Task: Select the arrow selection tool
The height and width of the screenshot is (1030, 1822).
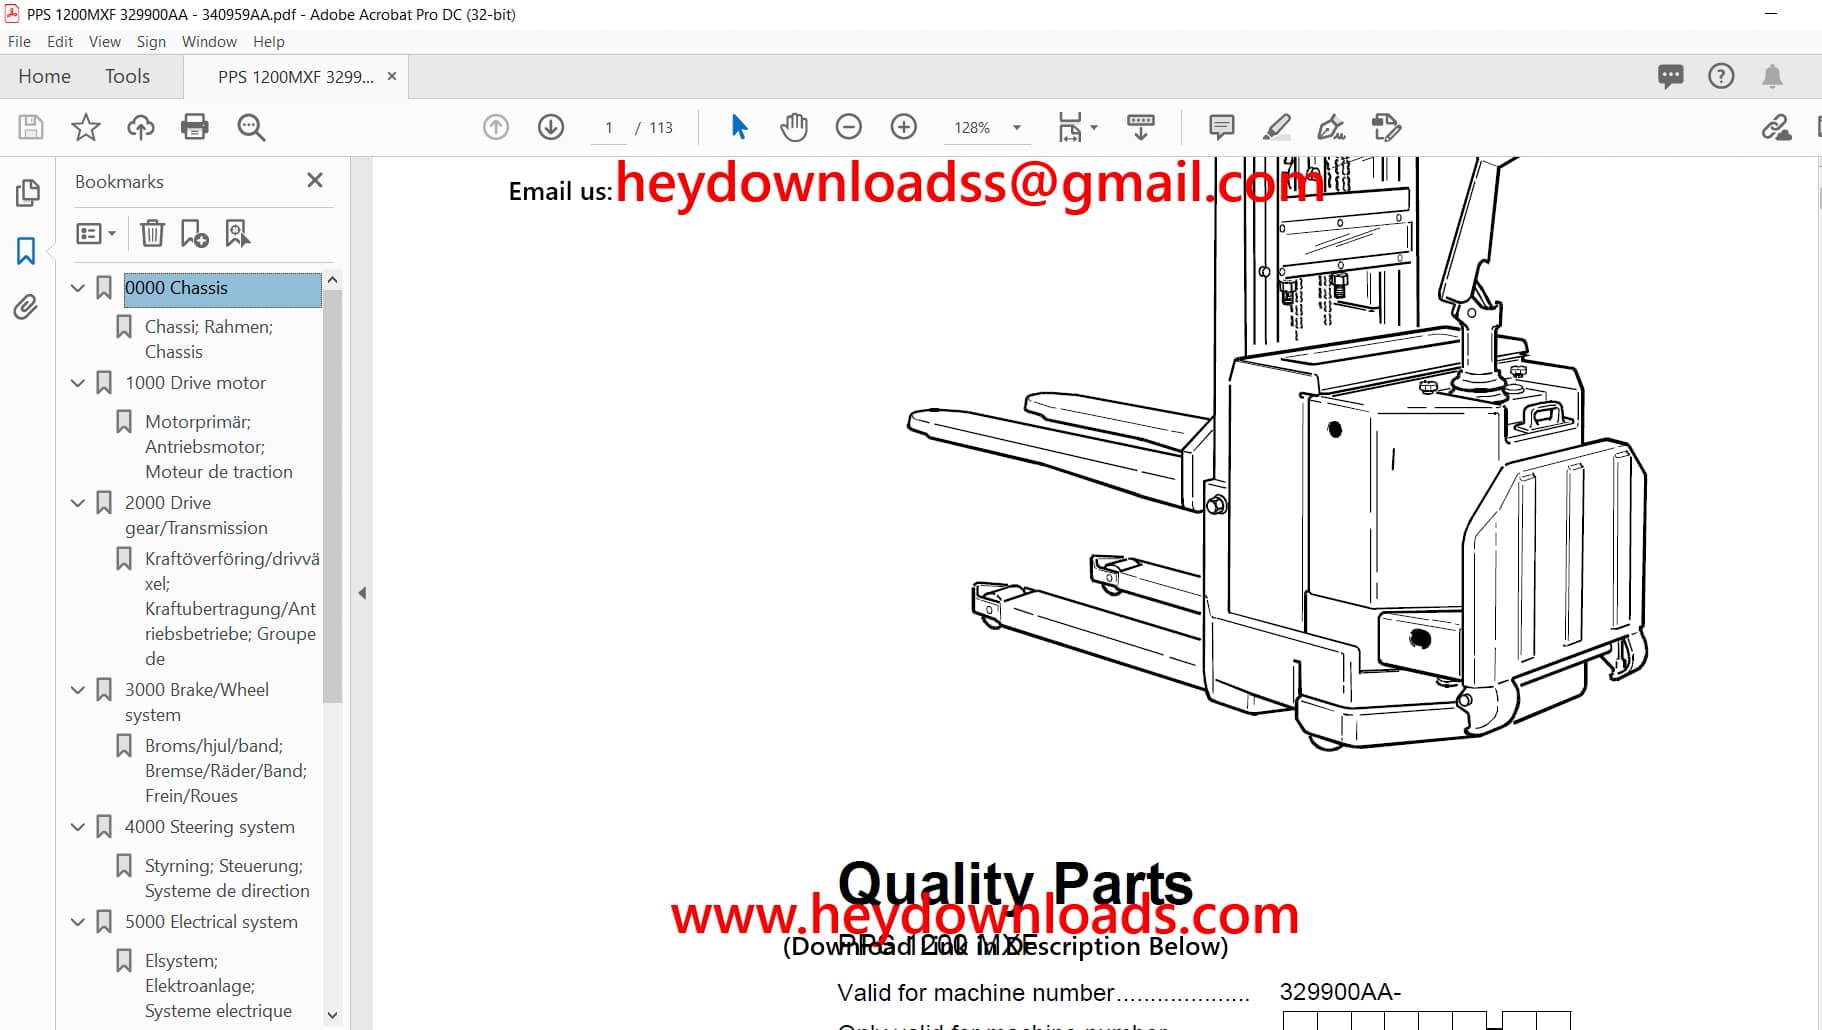Action: (x=739, y=127)
